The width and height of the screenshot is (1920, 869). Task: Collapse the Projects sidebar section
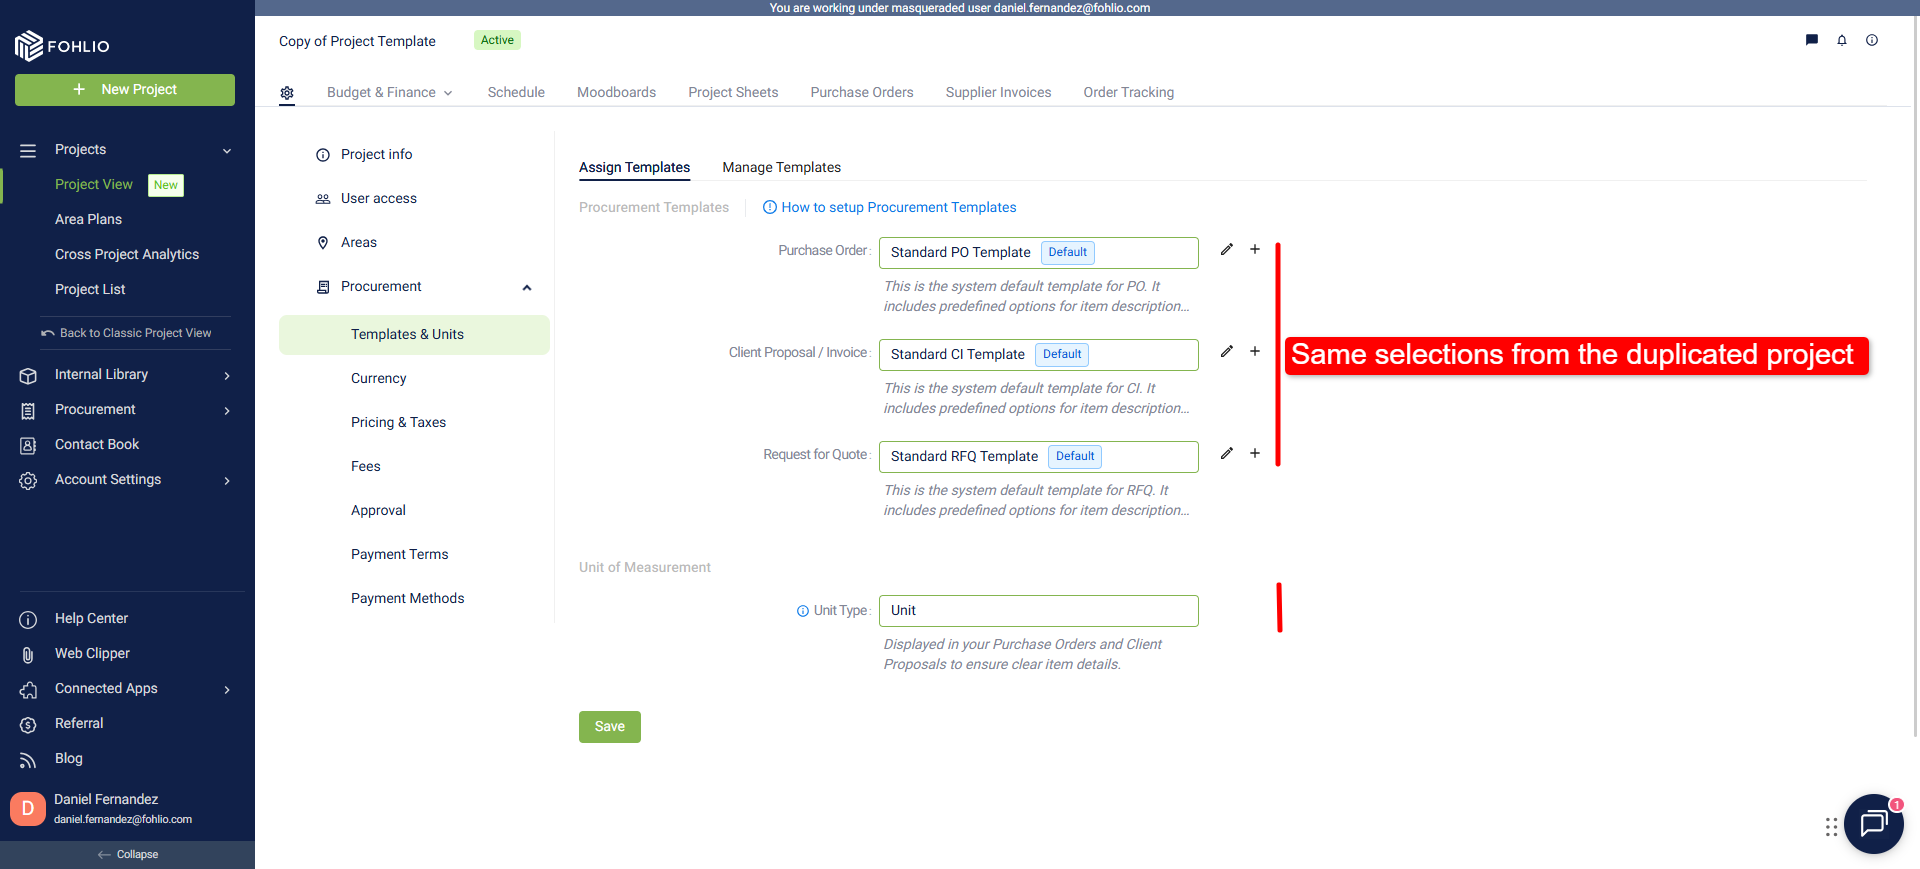[227, 151]
